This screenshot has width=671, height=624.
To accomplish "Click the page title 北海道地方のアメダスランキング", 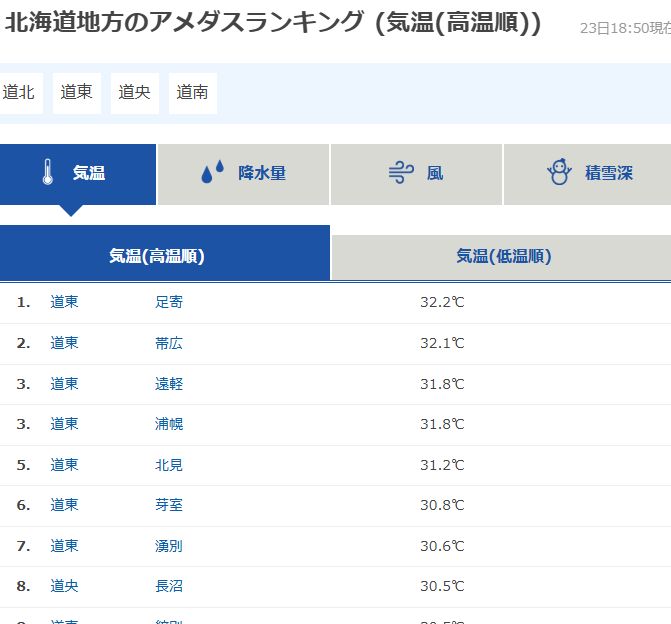I will 185,22.
